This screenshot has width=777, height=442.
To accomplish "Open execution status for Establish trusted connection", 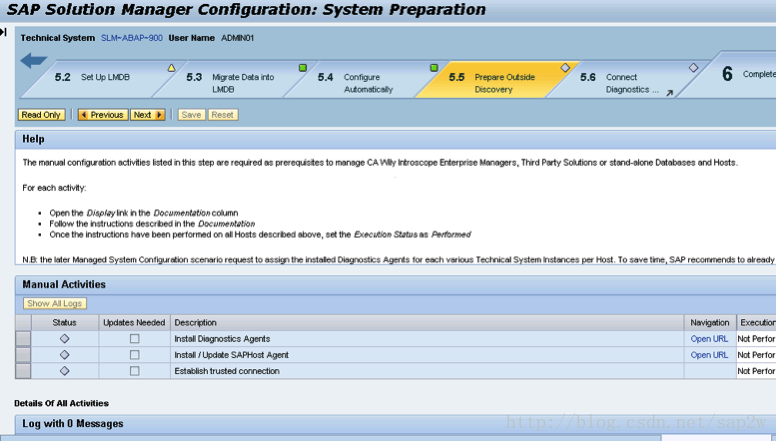I will coord(757,371).
